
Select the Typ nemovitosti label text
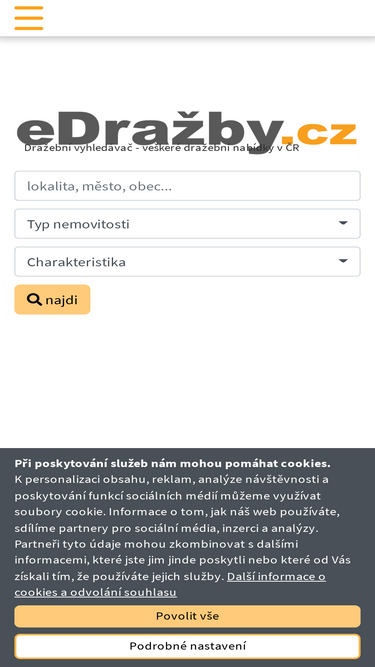78,224
